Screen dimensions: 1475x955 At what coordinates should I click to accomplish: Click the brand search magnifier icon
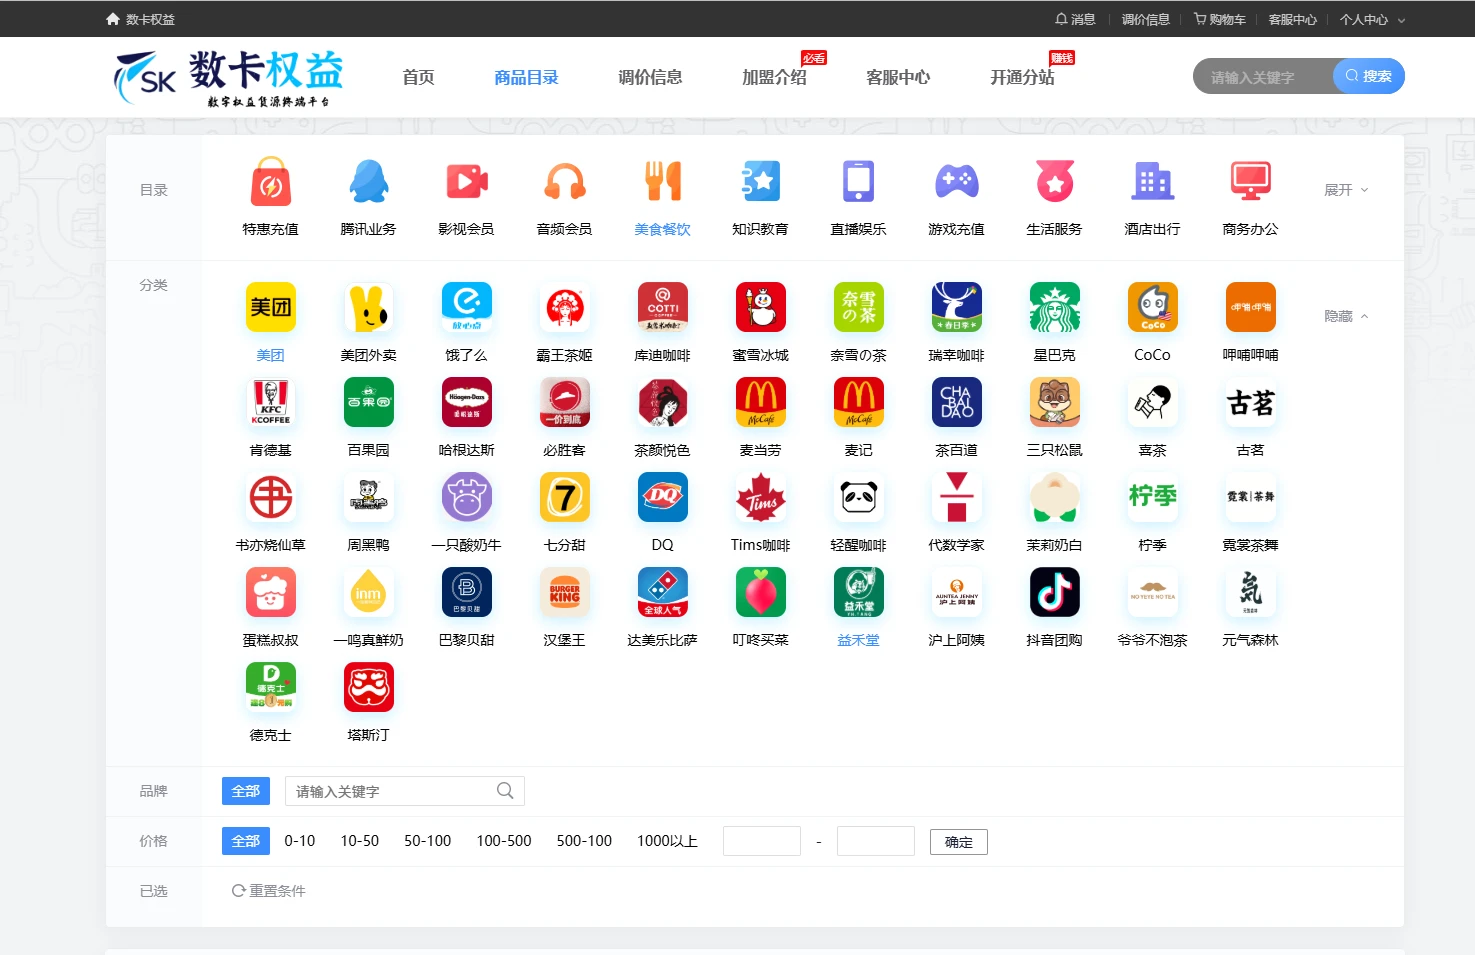tap(505, 791)
